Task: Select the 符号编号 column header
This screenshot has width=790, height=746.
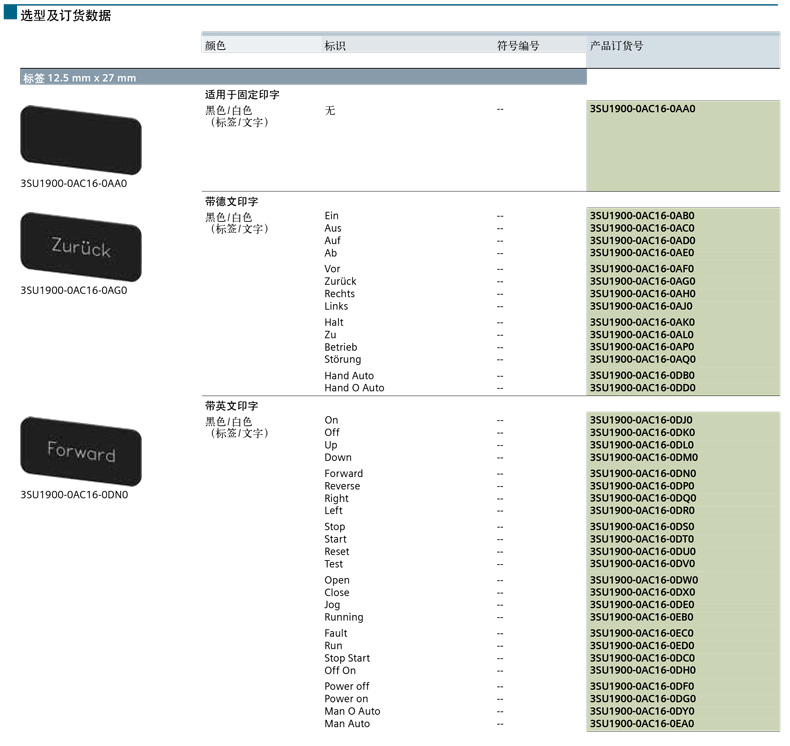Action: 518,46
